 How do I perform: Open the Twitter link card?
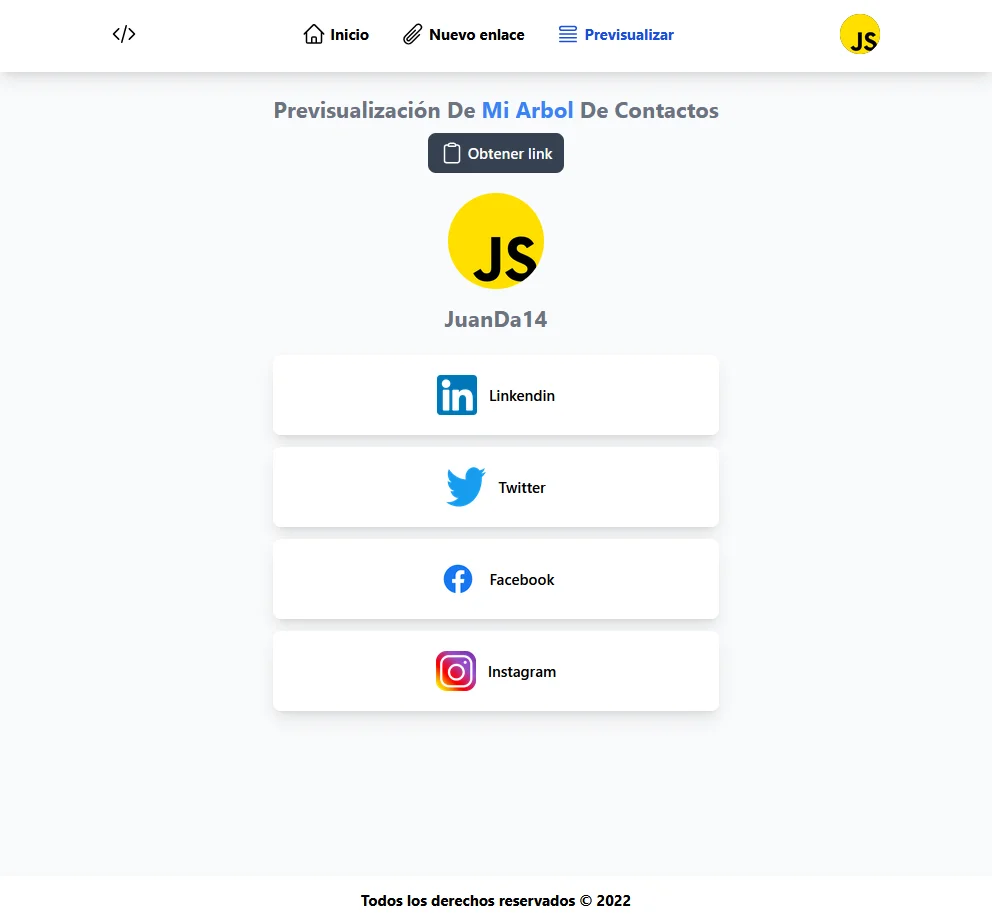496,487
